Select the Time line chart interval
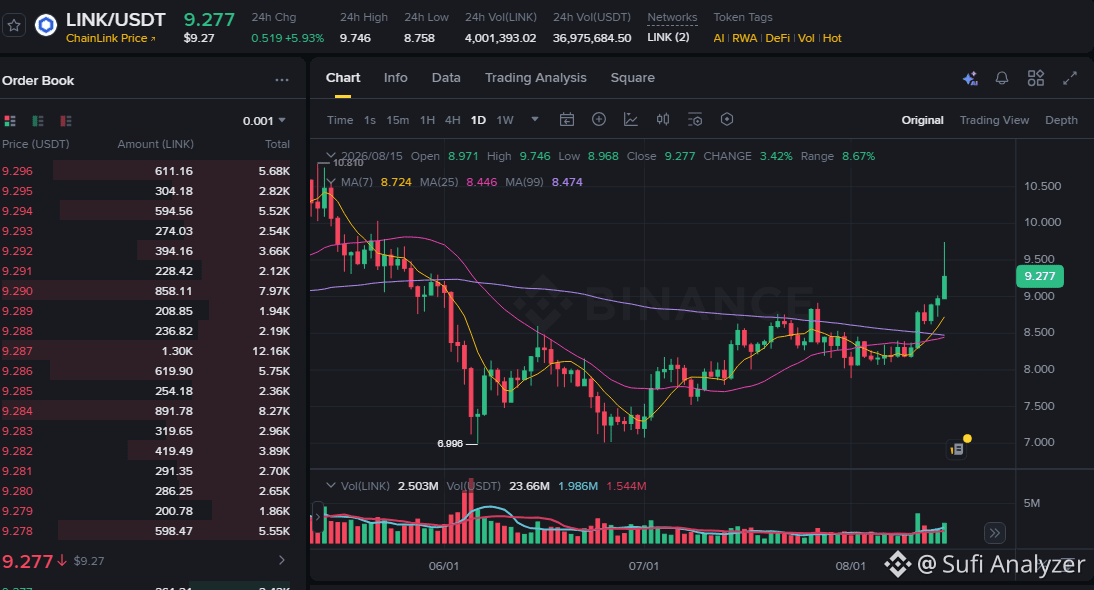Image resolution: width=1094 pixels, height=590 pixels. click(340, 120)
